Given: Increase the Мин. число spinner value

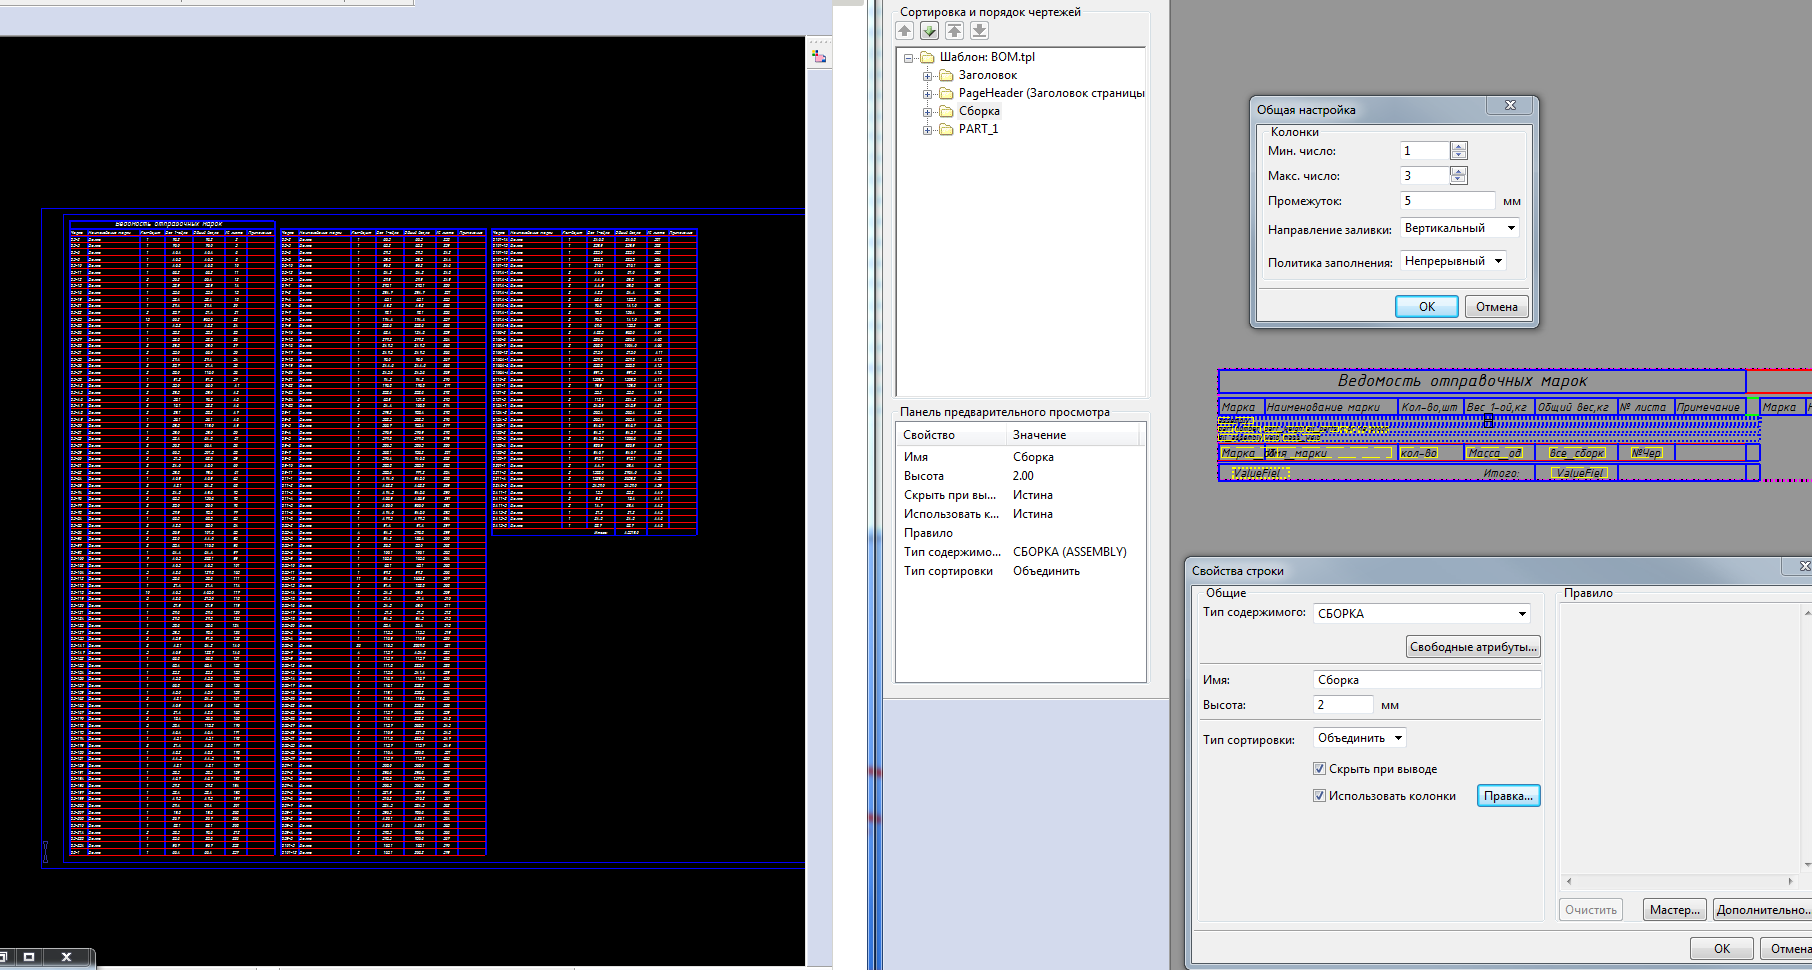Looking at the screenshot, I should (x=1459, y=147).
